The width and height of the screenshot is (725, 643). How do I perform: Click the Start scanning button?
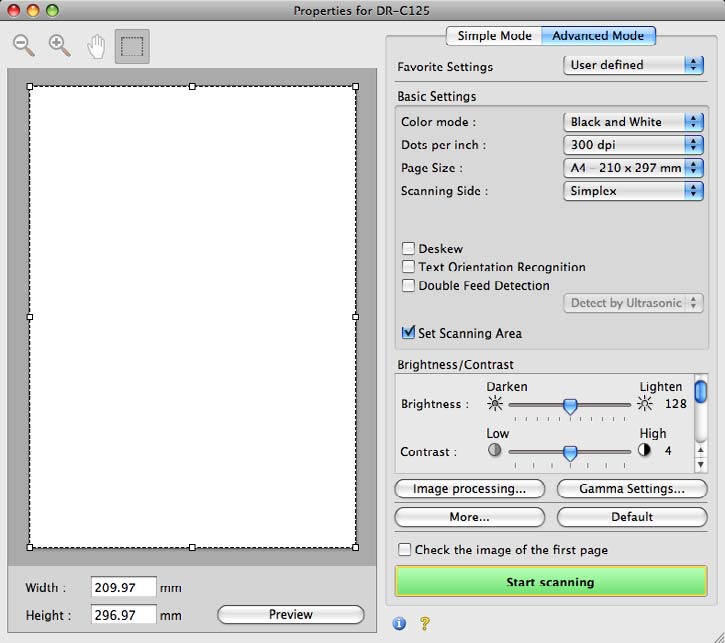tap(551, 582)
